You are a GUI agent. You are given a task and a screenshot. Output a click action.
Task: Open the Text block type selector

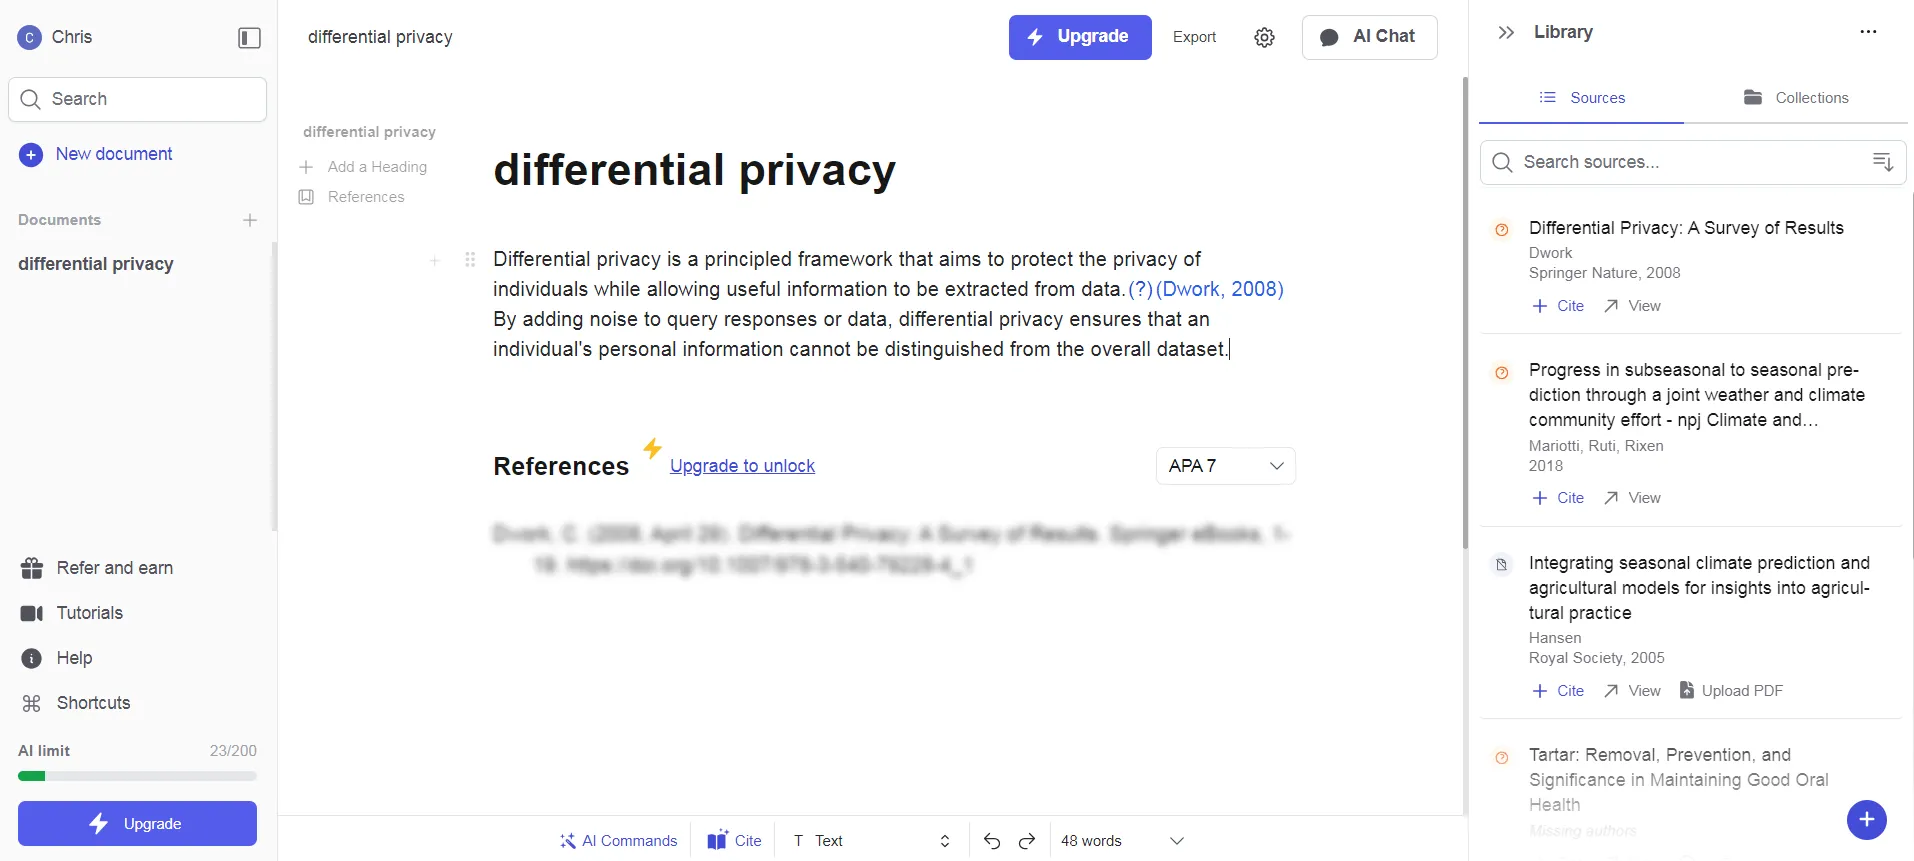pos(870,841)
